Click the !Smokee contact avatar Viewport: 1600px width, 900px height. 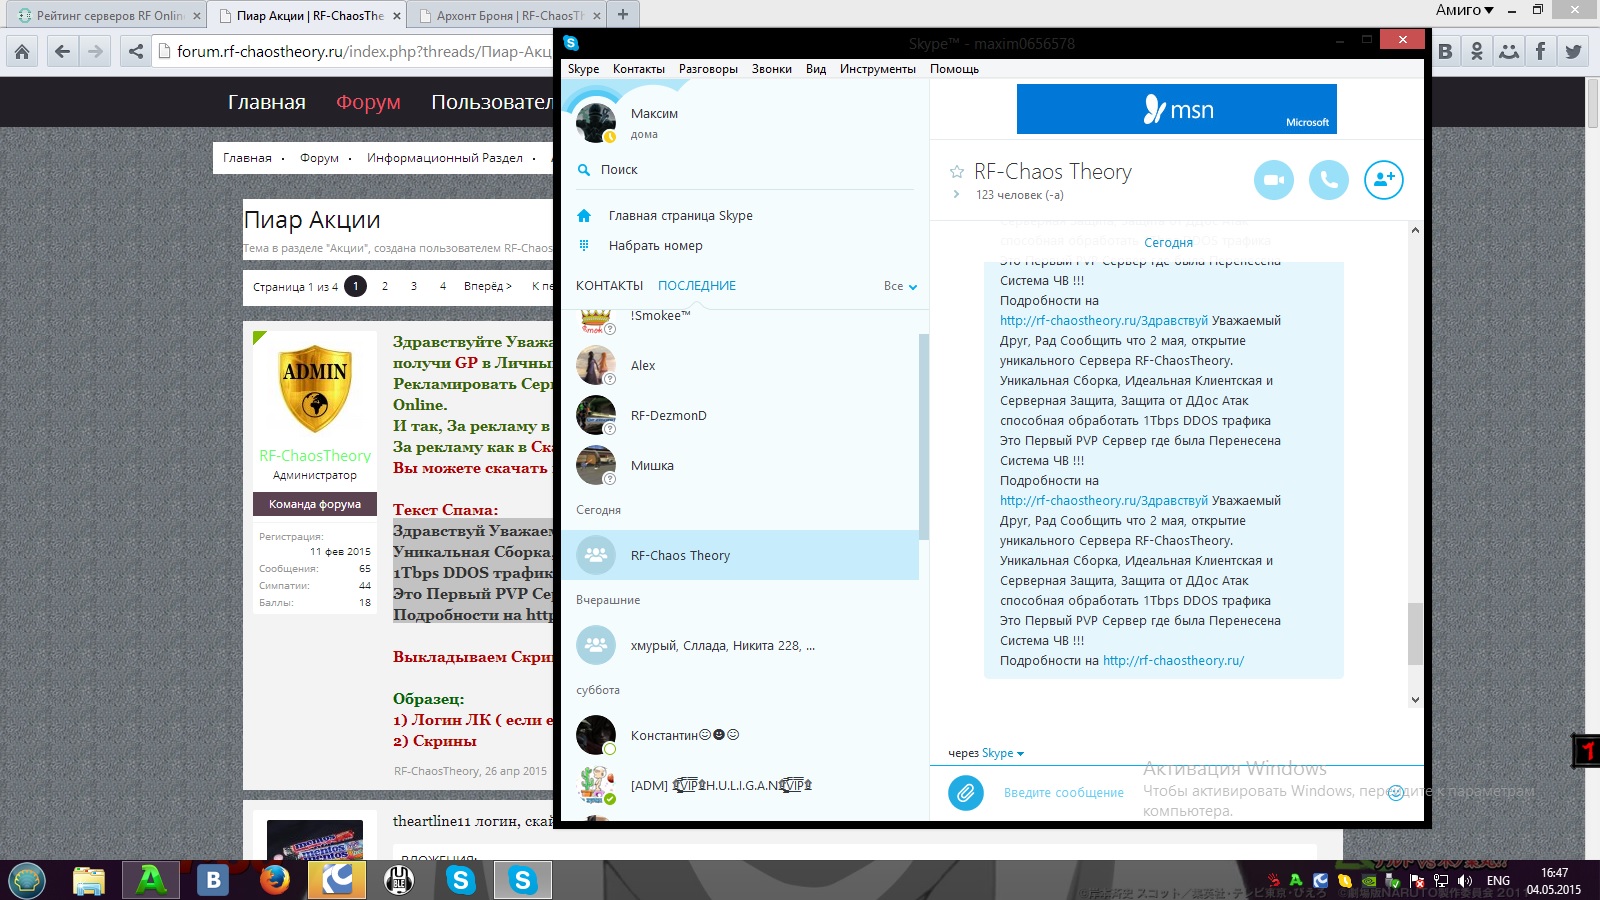click(x=596, y=320)
